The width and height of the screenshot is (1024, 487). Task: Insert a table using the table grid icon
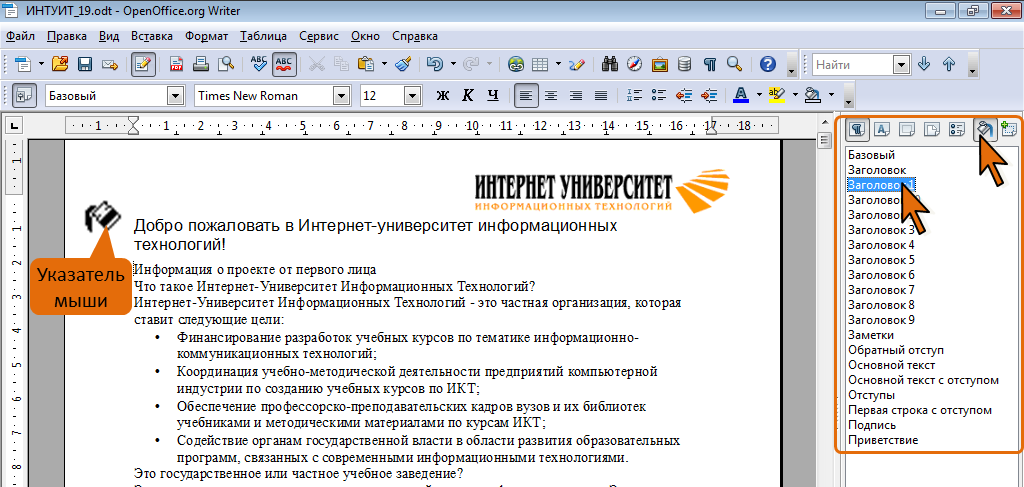[x=539, y=64]
